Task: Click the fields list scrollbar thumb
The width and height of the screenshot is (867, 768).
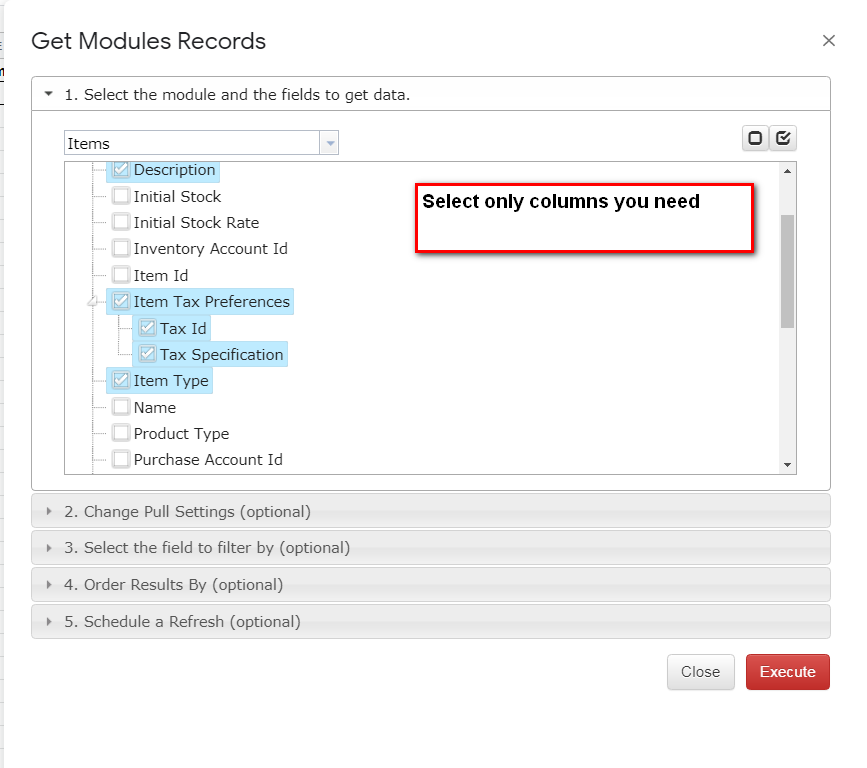Action: (x=787, y=271)
